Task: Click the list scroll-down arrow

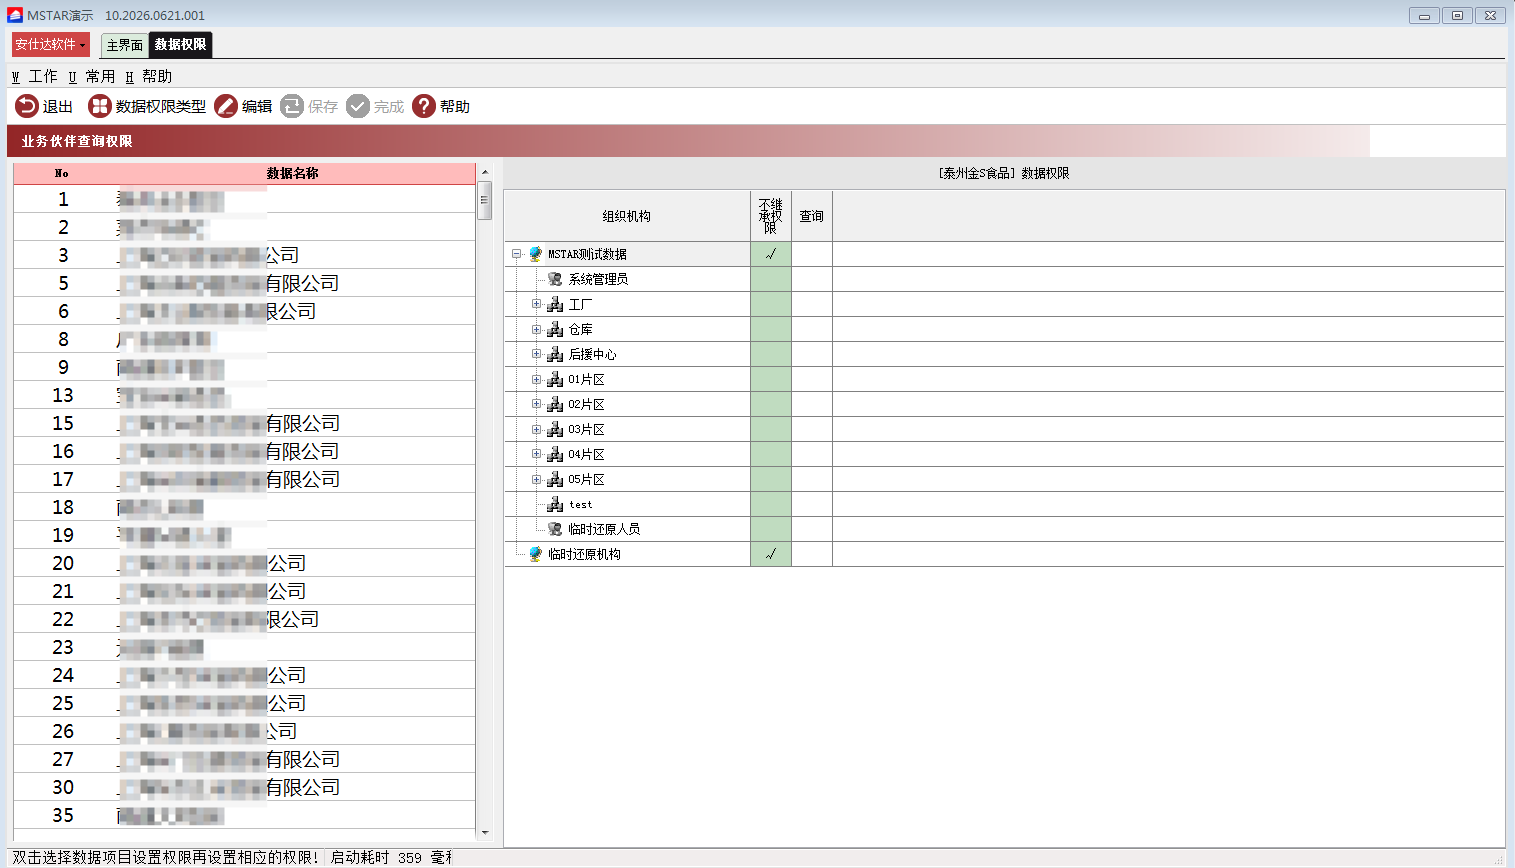Action: point(485,832)
